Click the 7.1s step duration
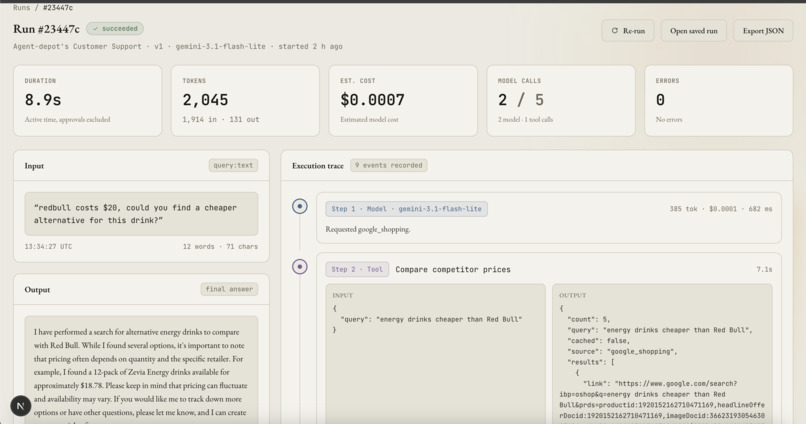806x424 pixels. point(764,269)
